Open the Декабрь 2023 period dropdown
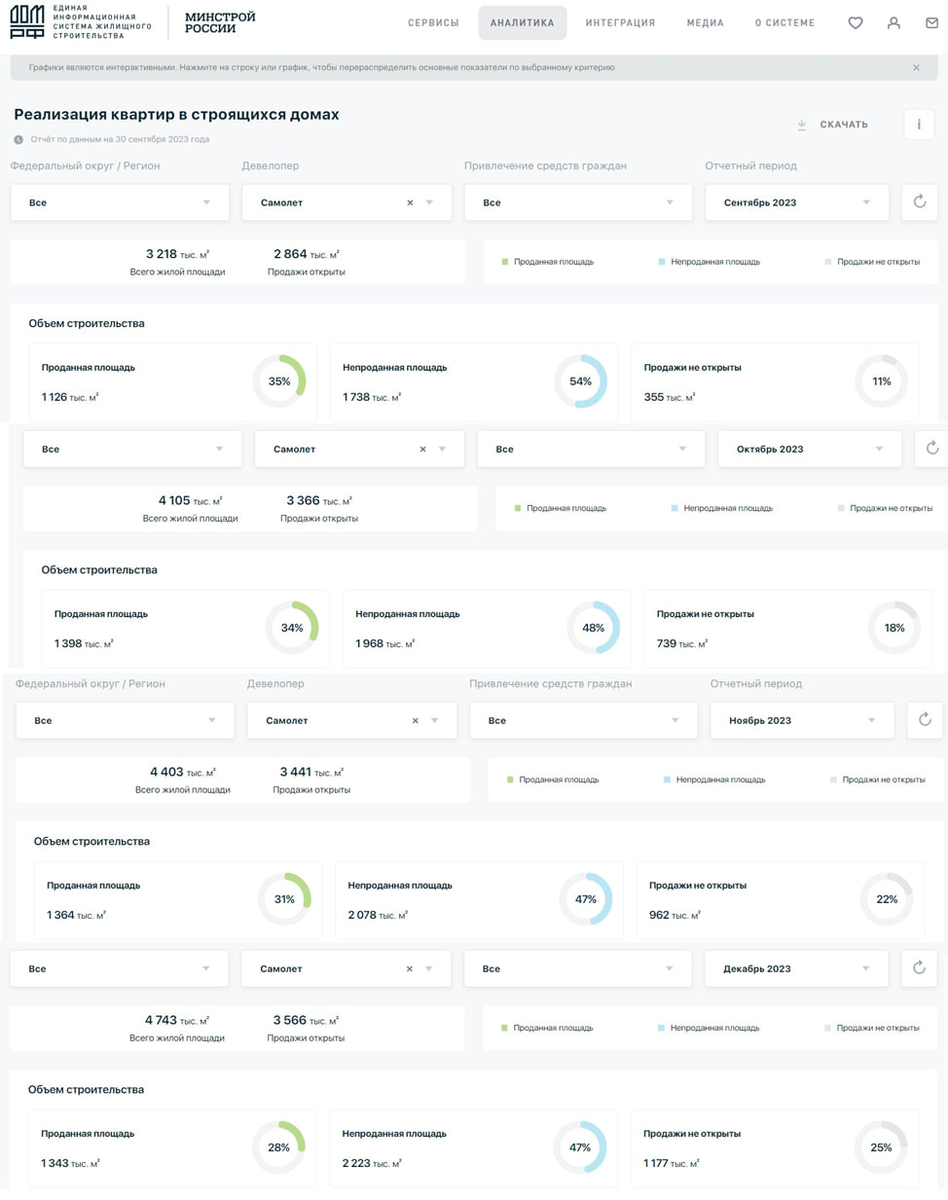 tap(796, 968)
